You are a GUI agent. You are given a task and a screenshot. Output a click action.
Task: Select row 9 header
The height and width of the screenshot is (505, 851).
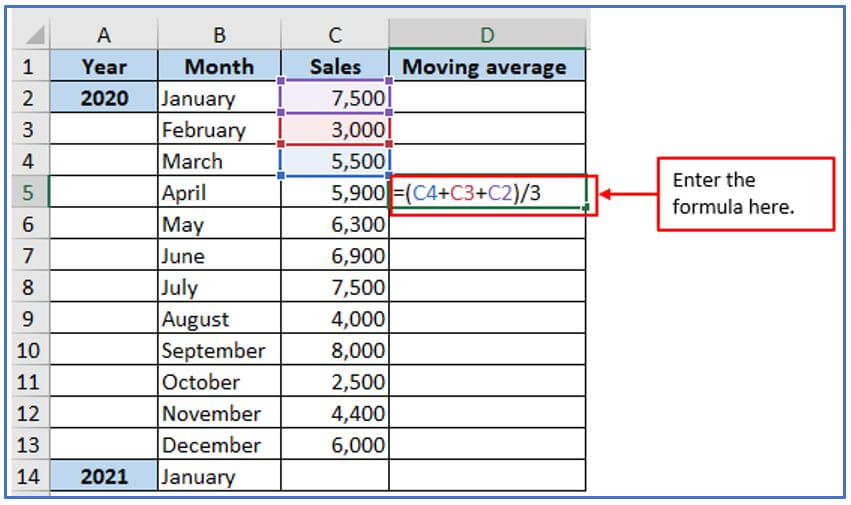[28, 318]
